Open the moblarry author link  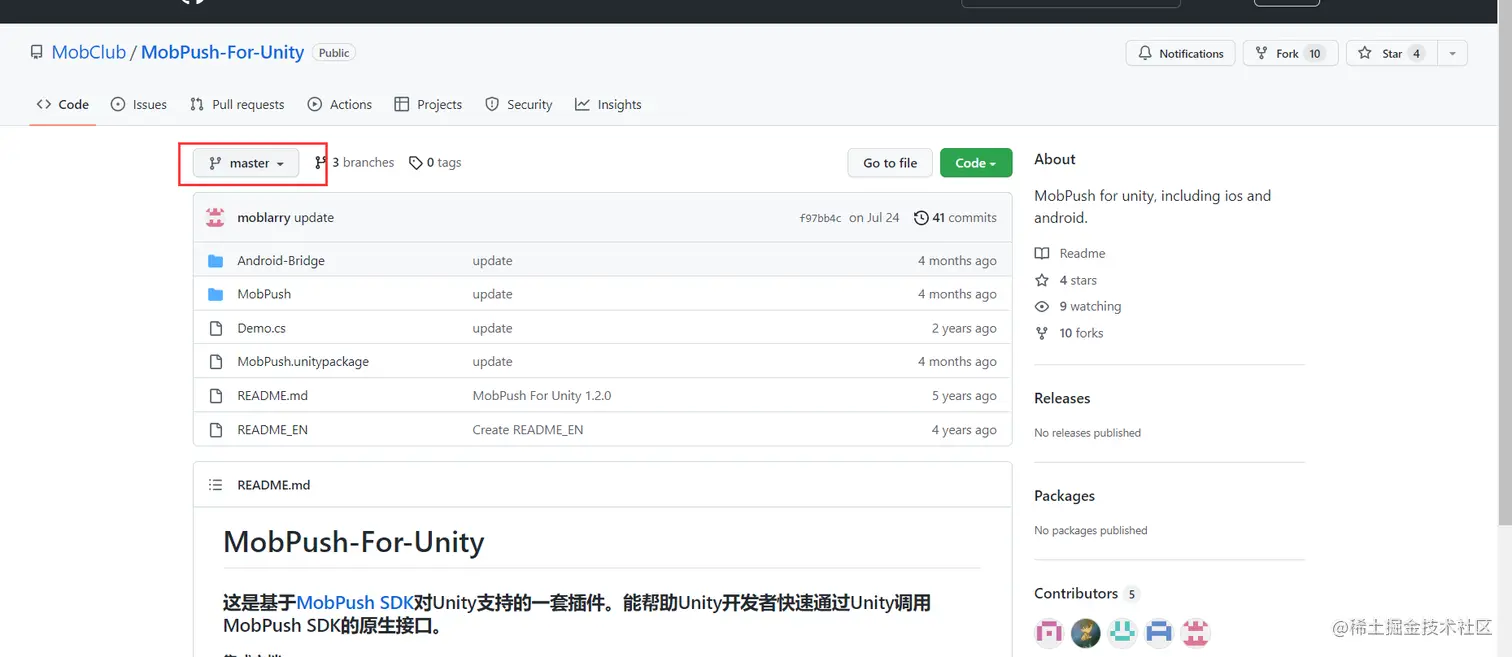263,217
